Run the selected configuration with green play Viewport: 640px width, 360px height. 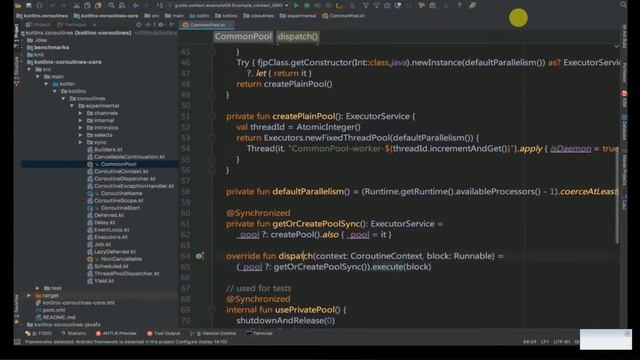coord(296,5)
